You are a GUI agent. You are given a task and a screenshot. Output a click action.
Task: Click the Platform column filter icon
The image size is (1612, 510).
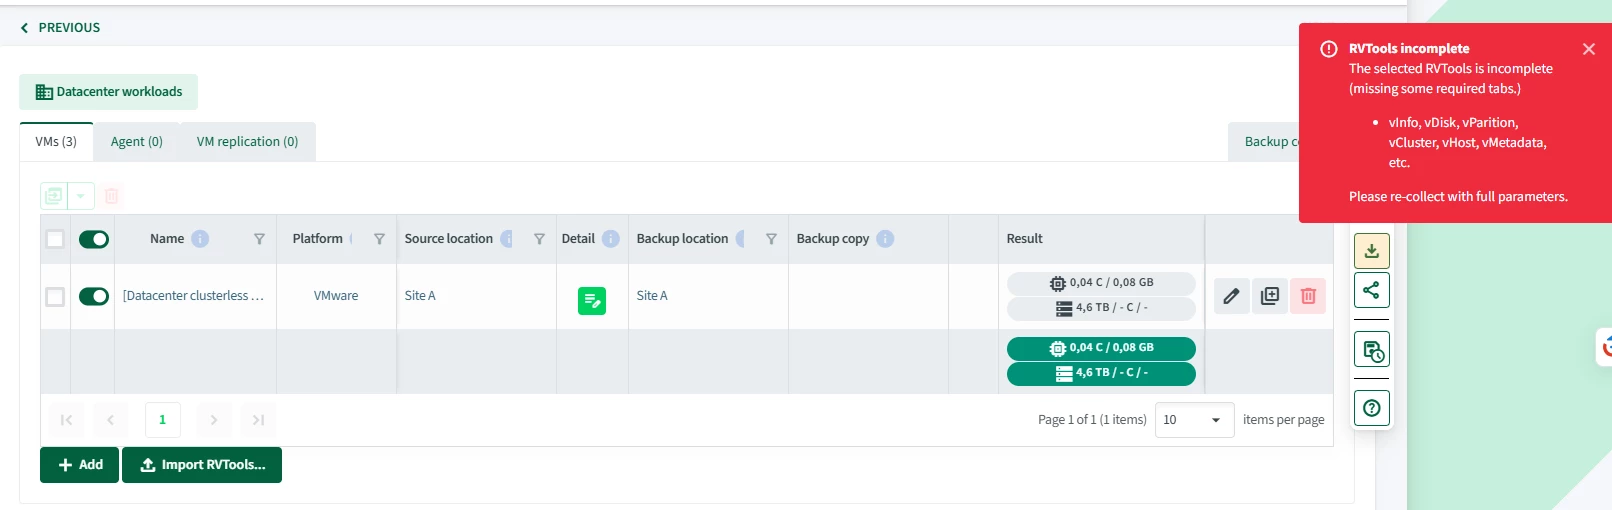click(379, 239)
